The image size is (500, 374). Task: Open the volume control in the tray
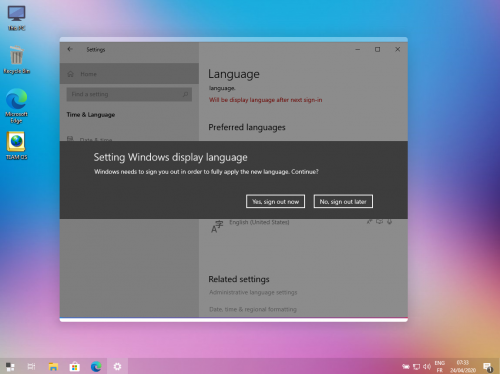[427, 367]
